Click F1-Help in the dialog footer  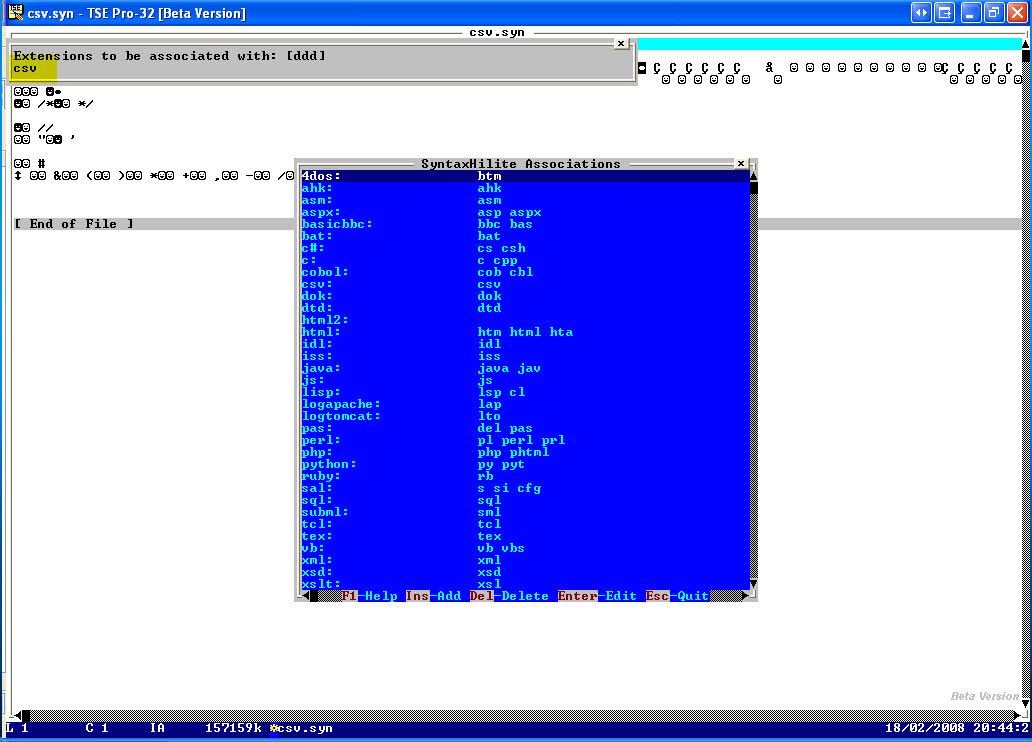point(369,596)
